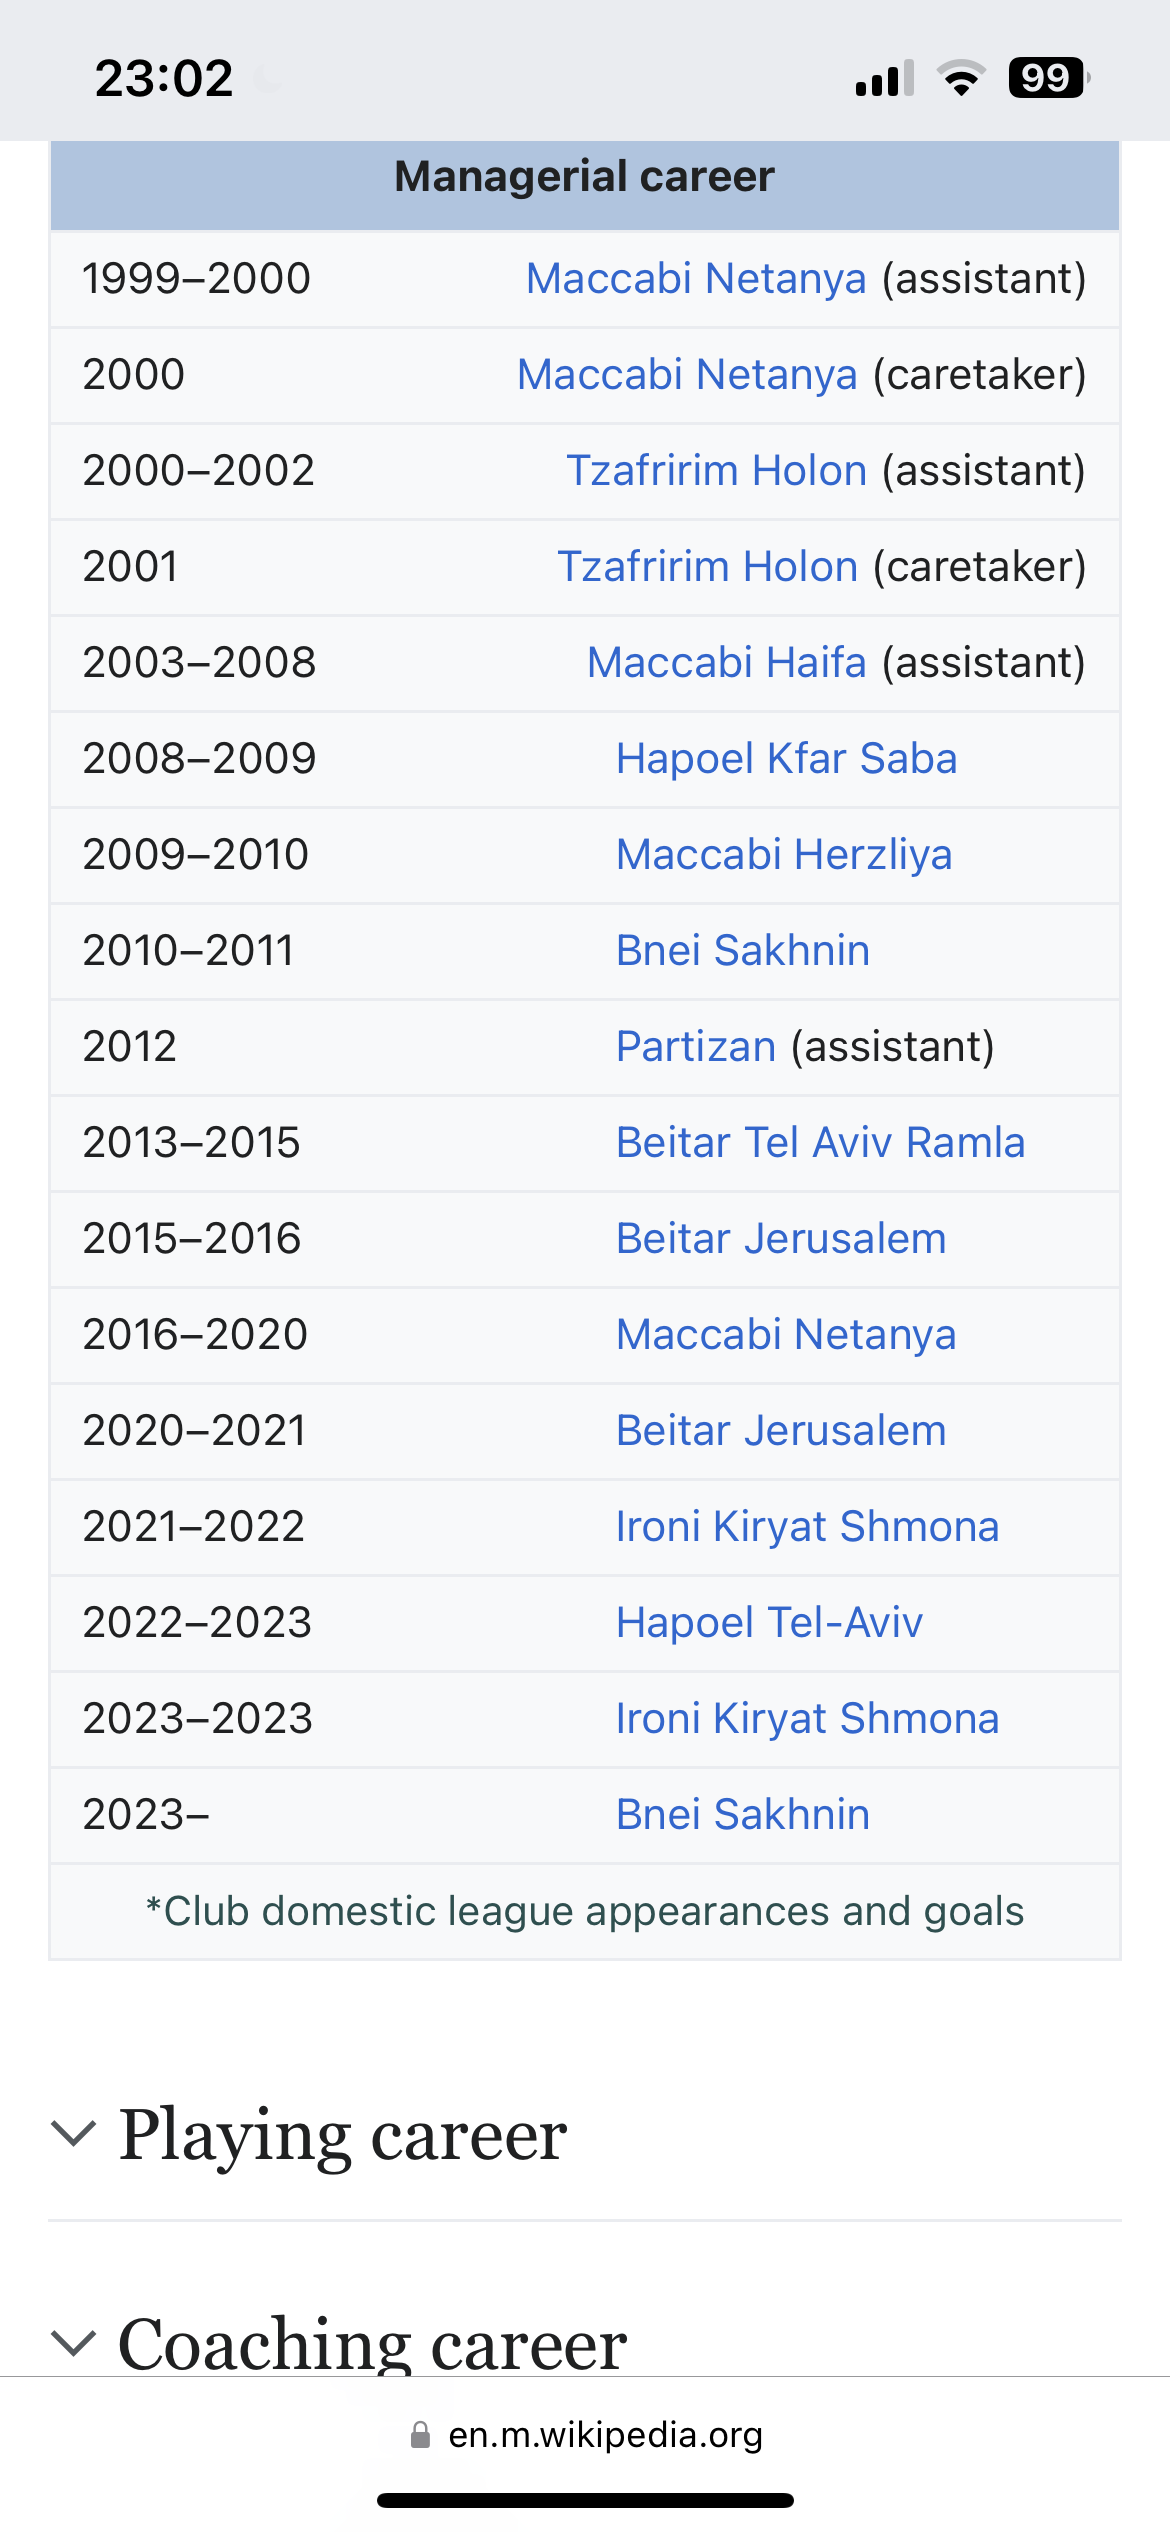The height and width of the screenshot is (2532, 1170).
Task: Open the Hapoel Kfar Saba link
Action: (x=787, y=759)
